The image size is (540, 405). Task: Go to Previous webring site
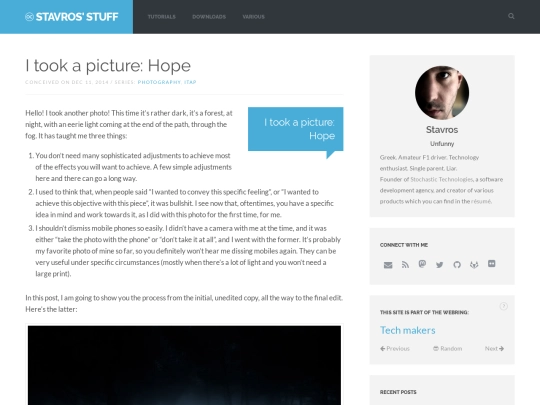395,349
